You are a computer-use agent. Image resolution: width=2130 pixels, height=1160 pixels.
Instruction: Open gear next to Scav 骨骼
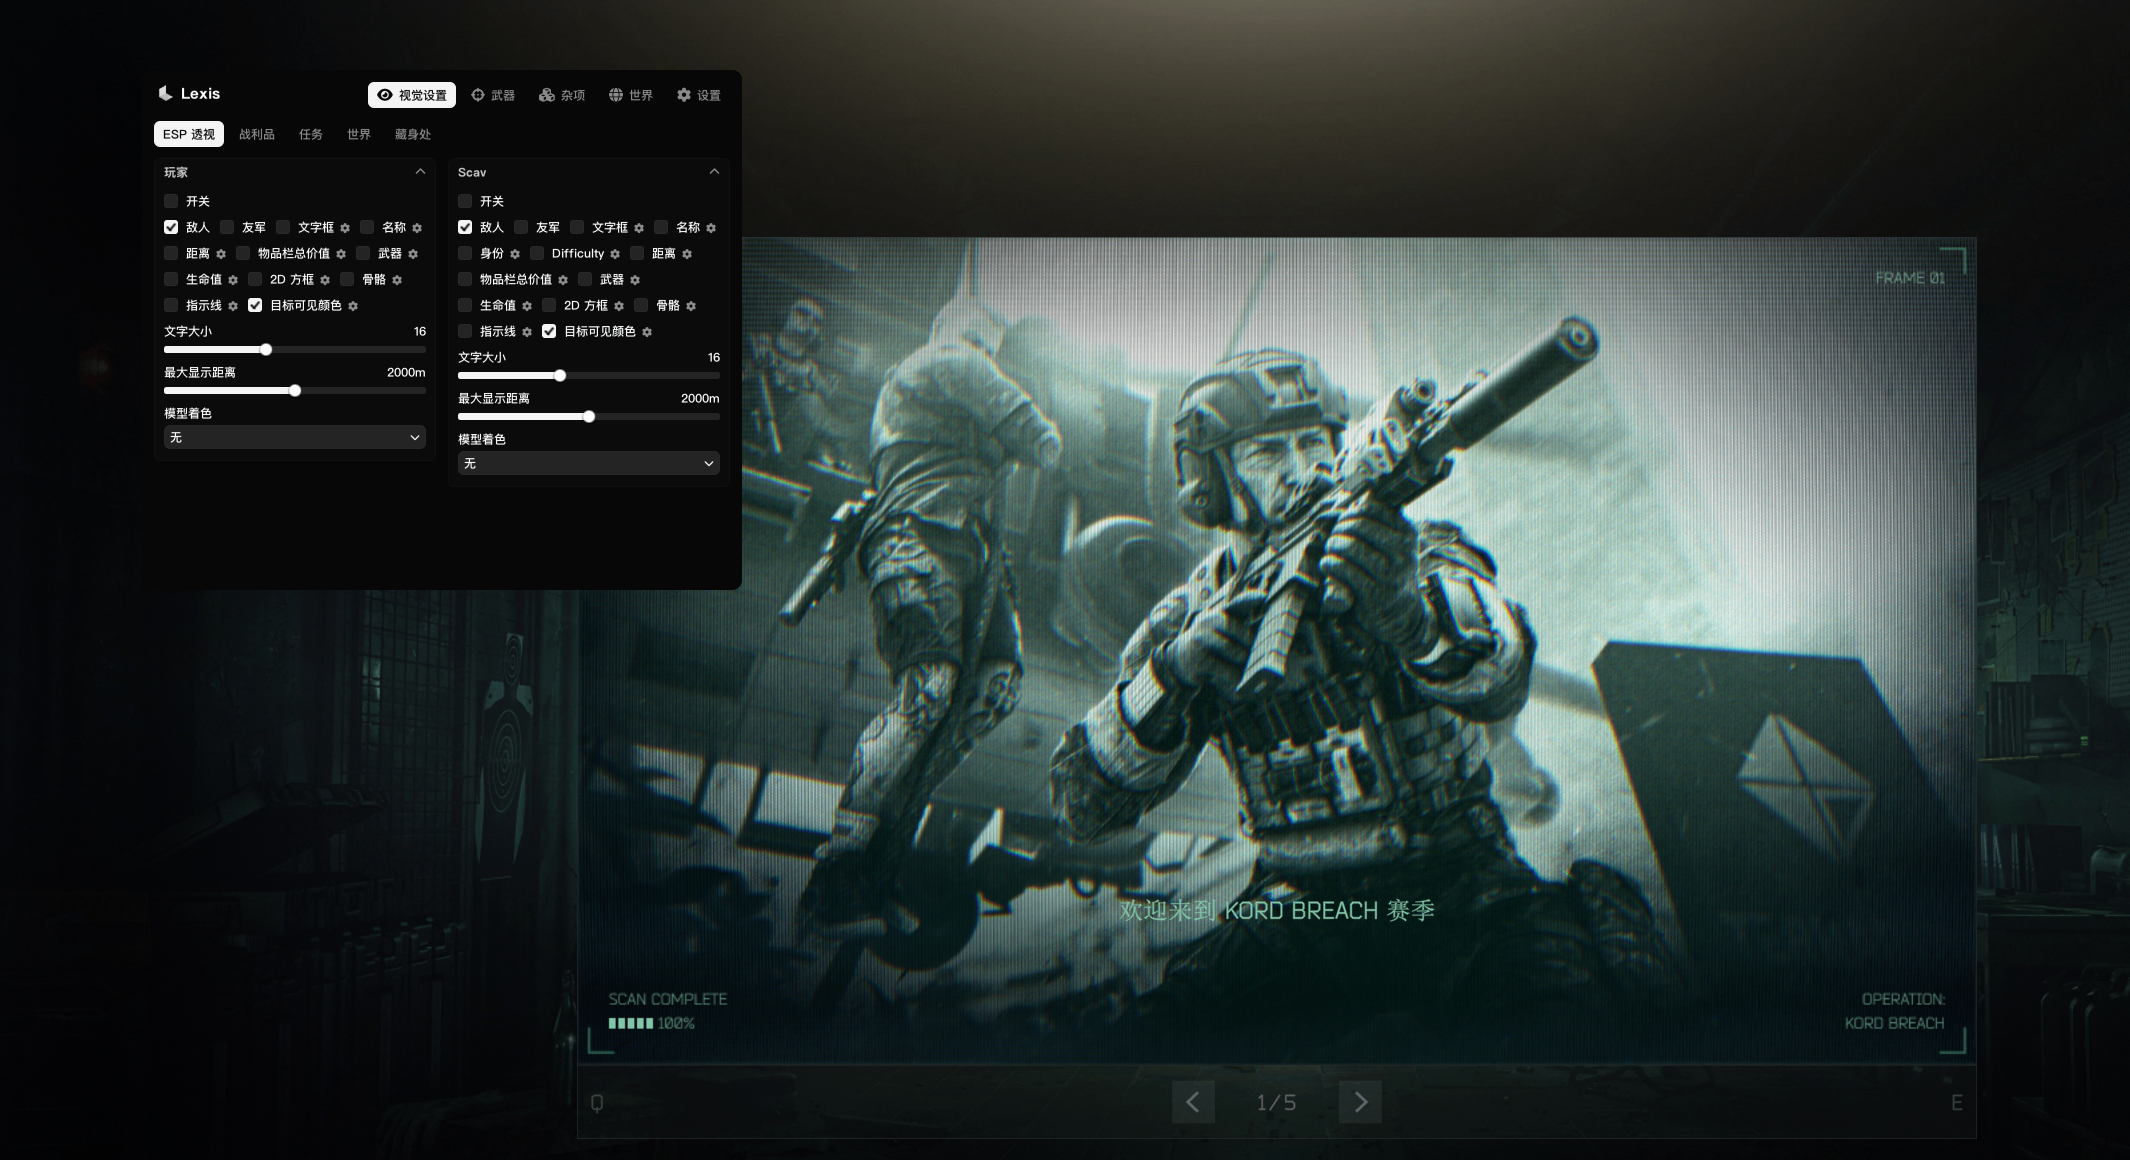[x=691, y=306]
